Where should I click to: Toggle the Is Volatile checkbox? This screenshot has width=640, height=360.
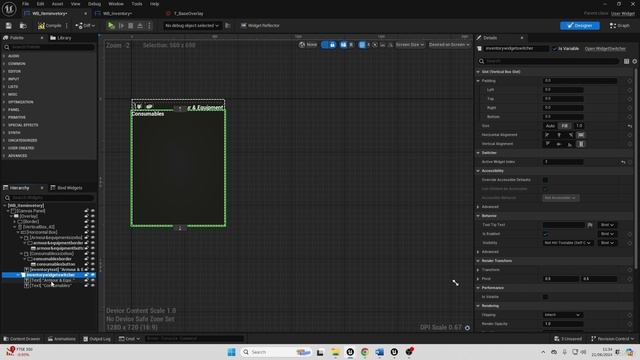pyautogui.click(x=545, y=297)
